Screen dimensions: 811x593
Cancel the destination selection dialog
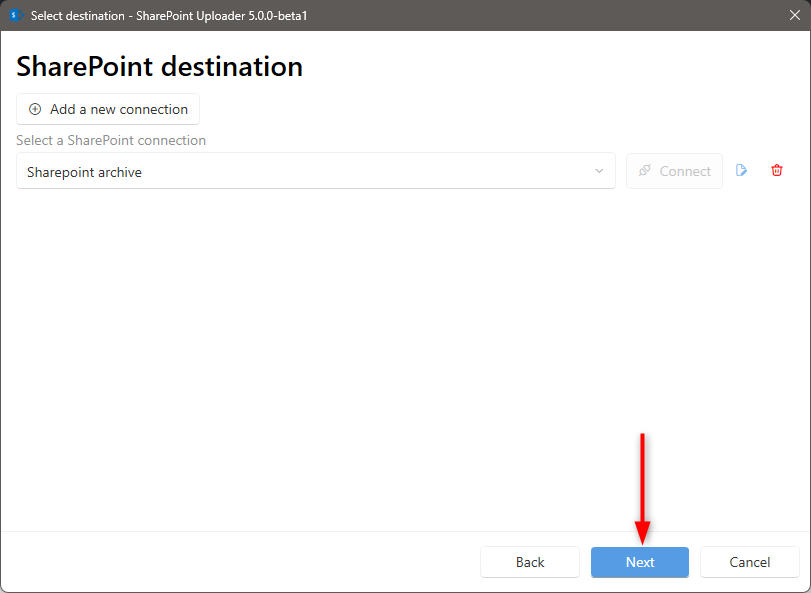point(750,562)
